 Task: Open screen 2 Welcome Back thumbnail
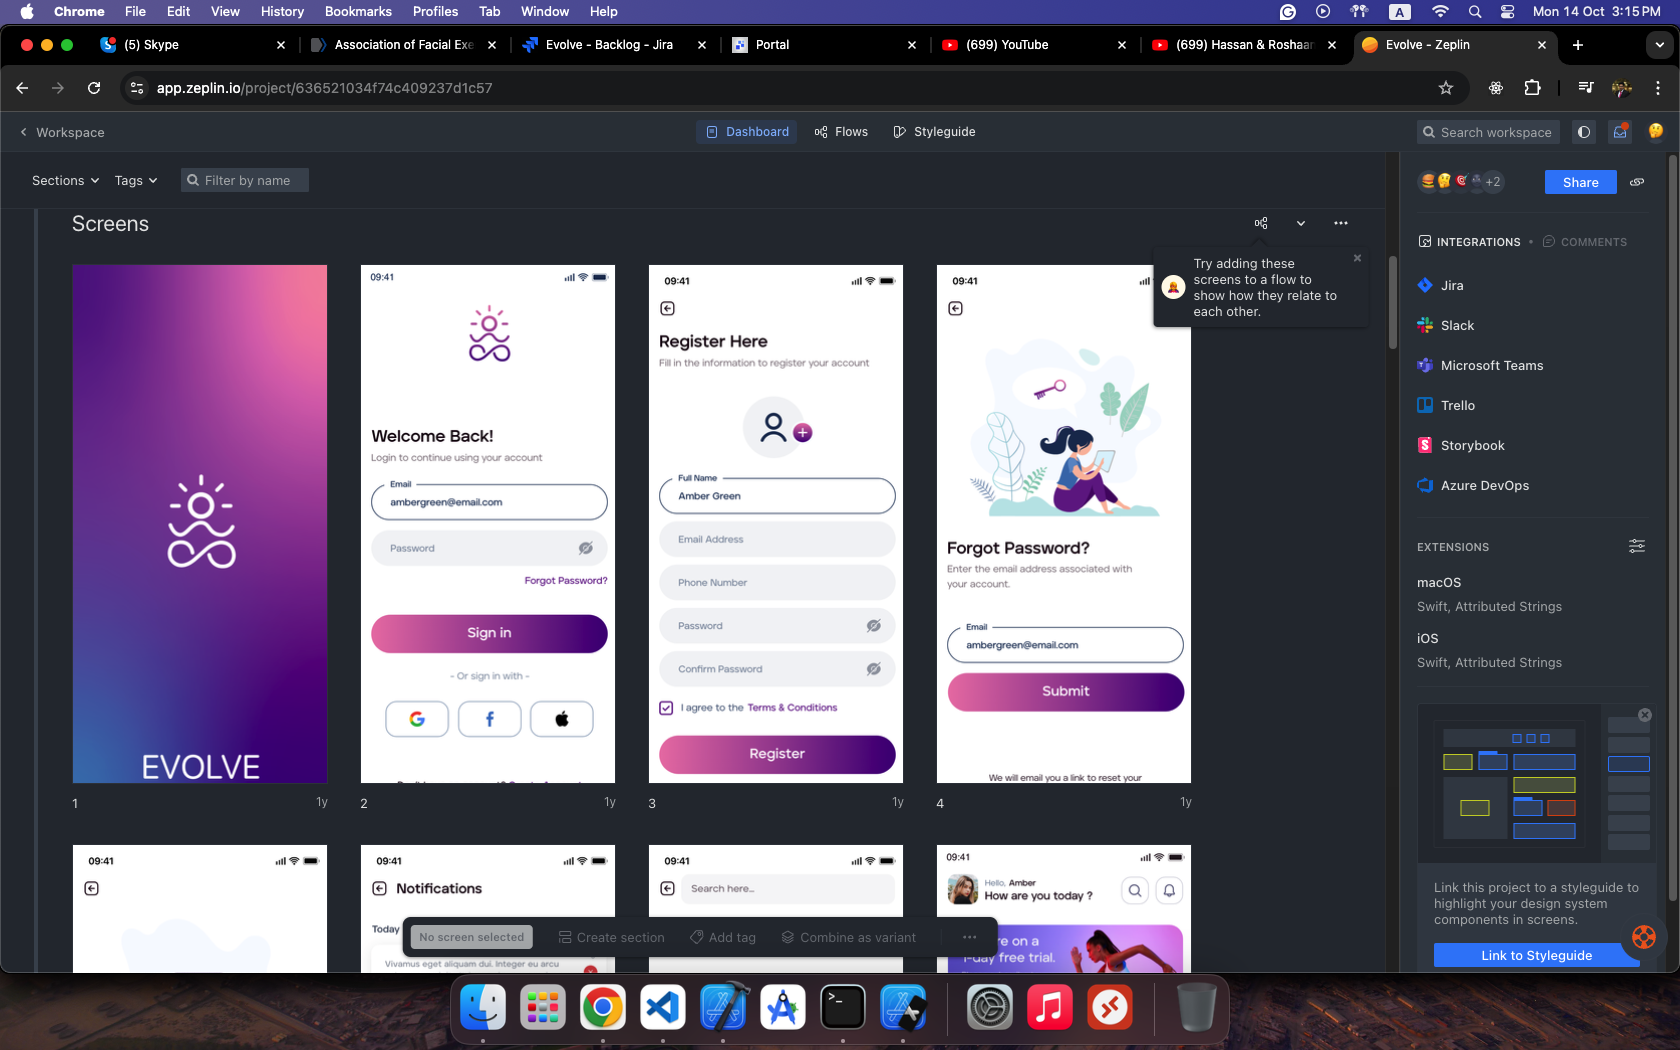point(488,524)
